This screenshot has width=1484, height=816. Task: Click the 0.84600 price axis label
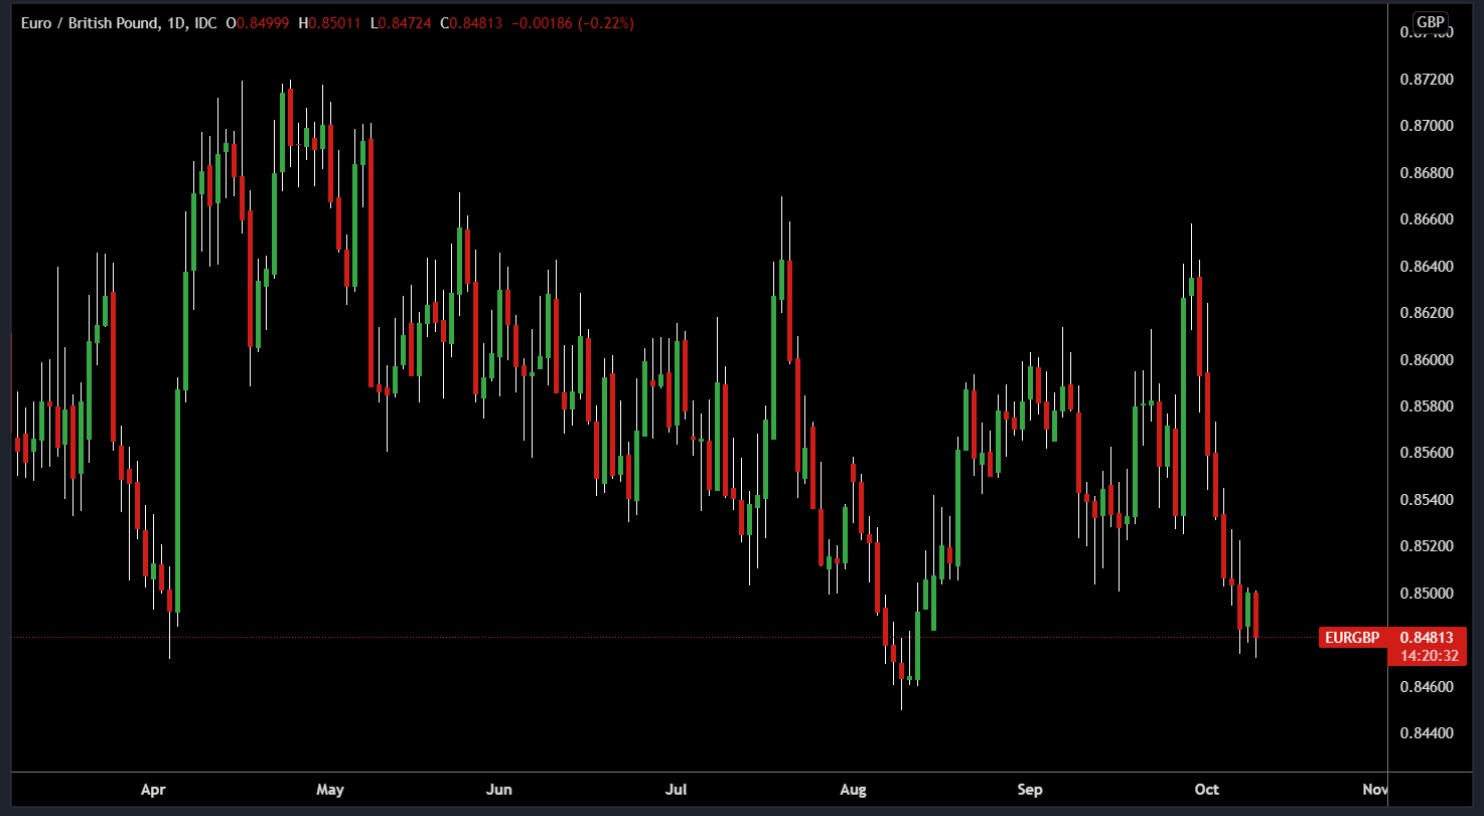(x=1427, y=687)
